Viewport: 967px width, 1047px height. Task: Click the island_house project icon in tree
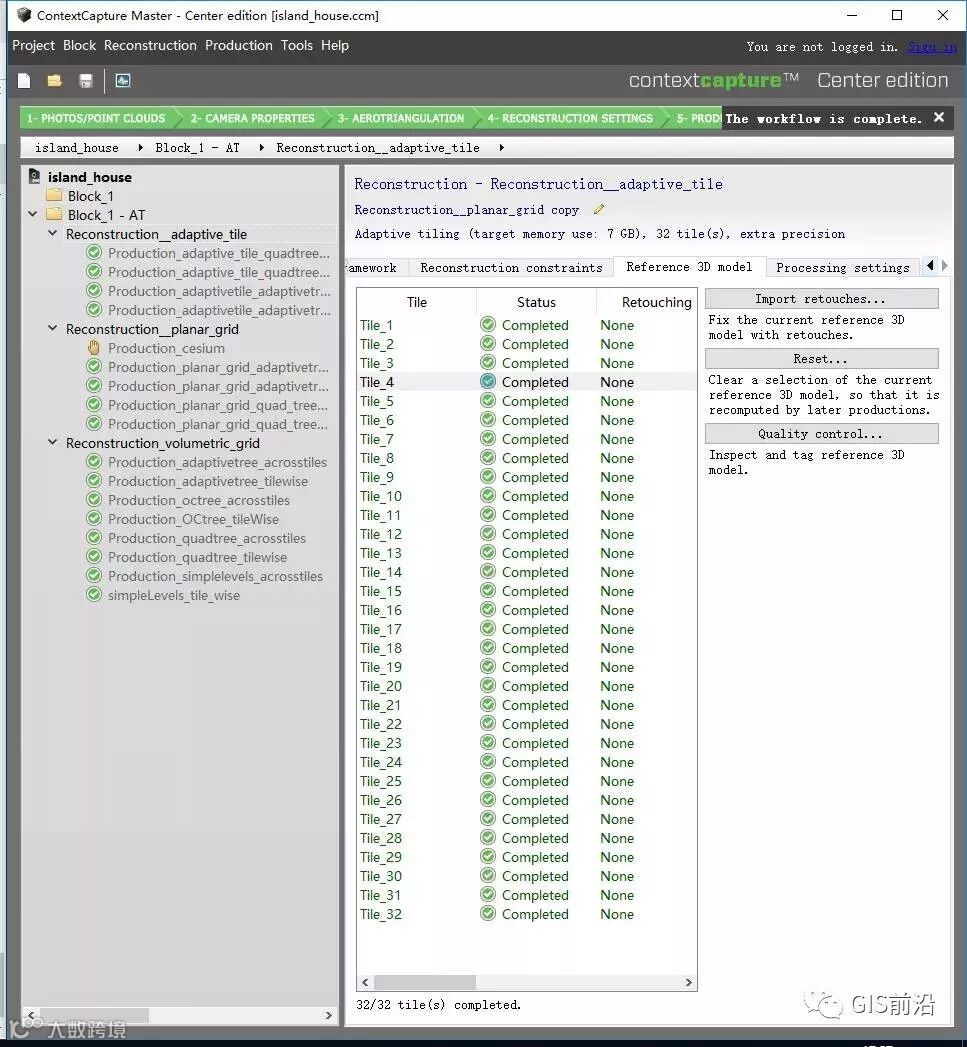point(34,176)
